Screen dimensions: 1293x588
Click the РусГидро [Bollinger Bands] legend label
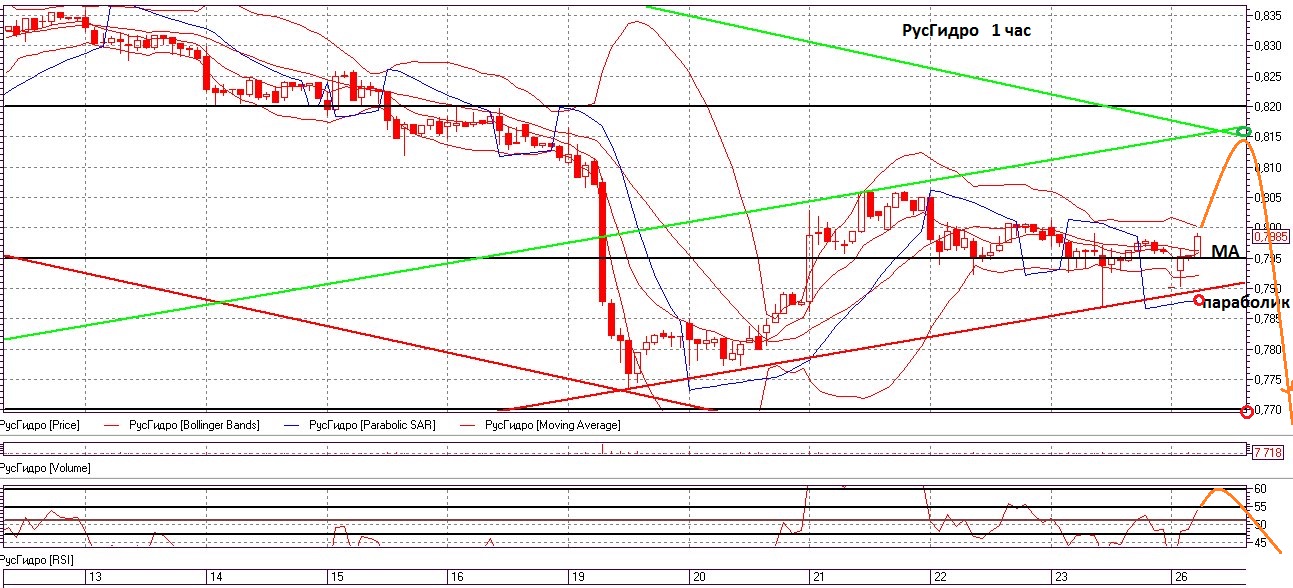pos(195,425)
